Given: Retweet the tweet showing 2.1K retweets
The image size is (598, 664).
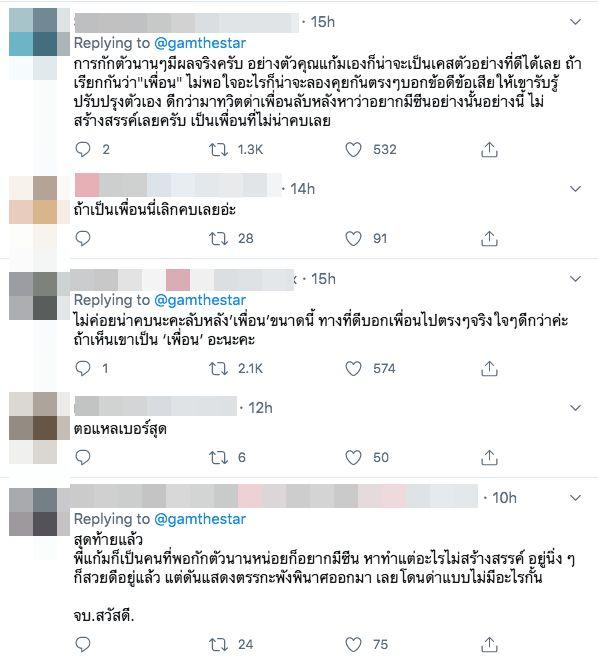Looking at the screenshot, I should click(x=219, y=368).
